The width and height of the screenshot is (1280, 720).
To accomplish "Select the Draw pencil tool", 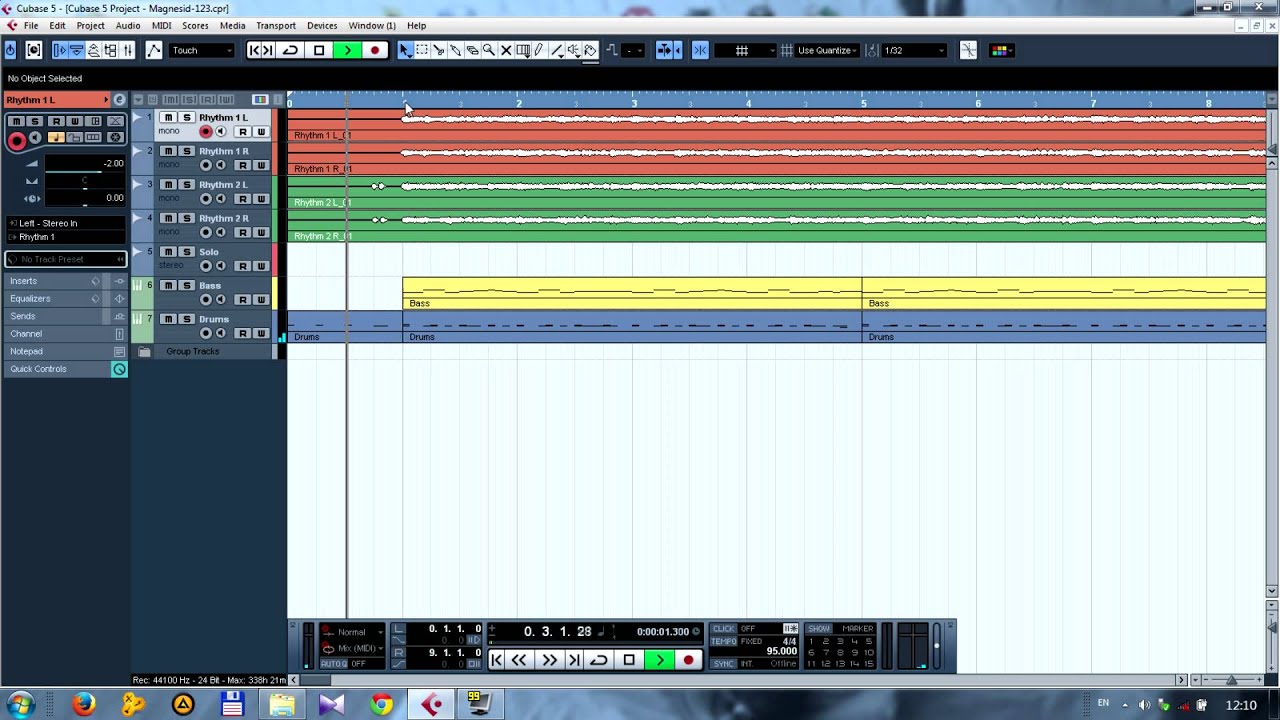I will pyautogui.click(x=539, y=50).
